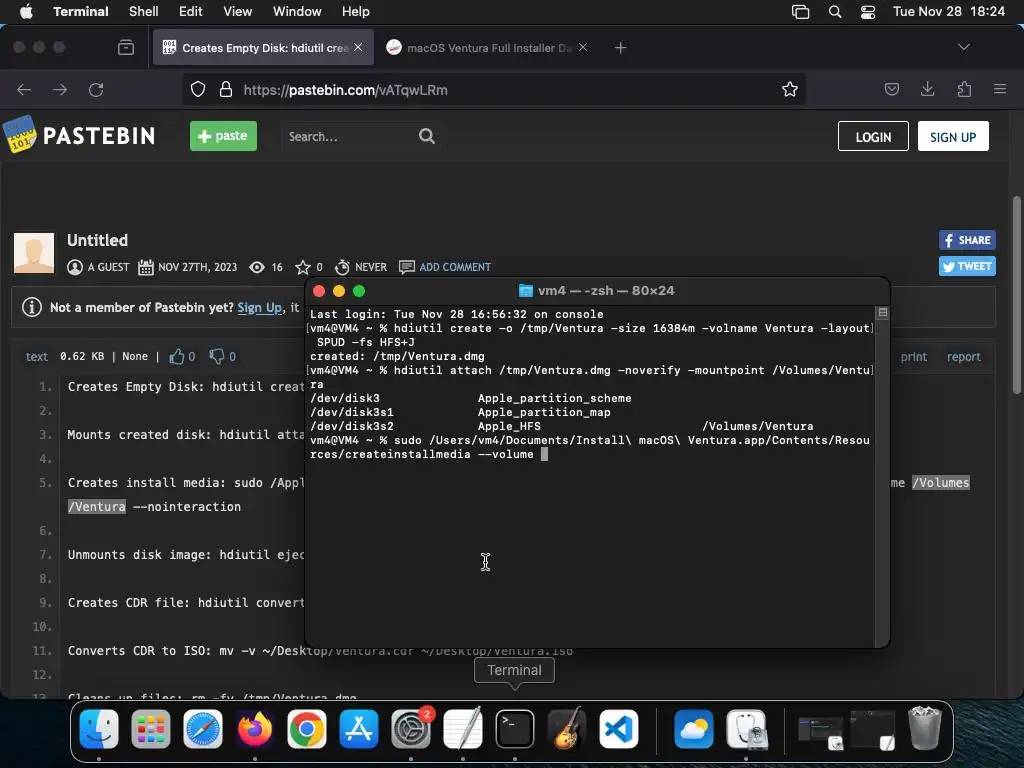The image size is (1024, 768).
Task: Open the Save to Pocket icon
Action: [891, 89]
